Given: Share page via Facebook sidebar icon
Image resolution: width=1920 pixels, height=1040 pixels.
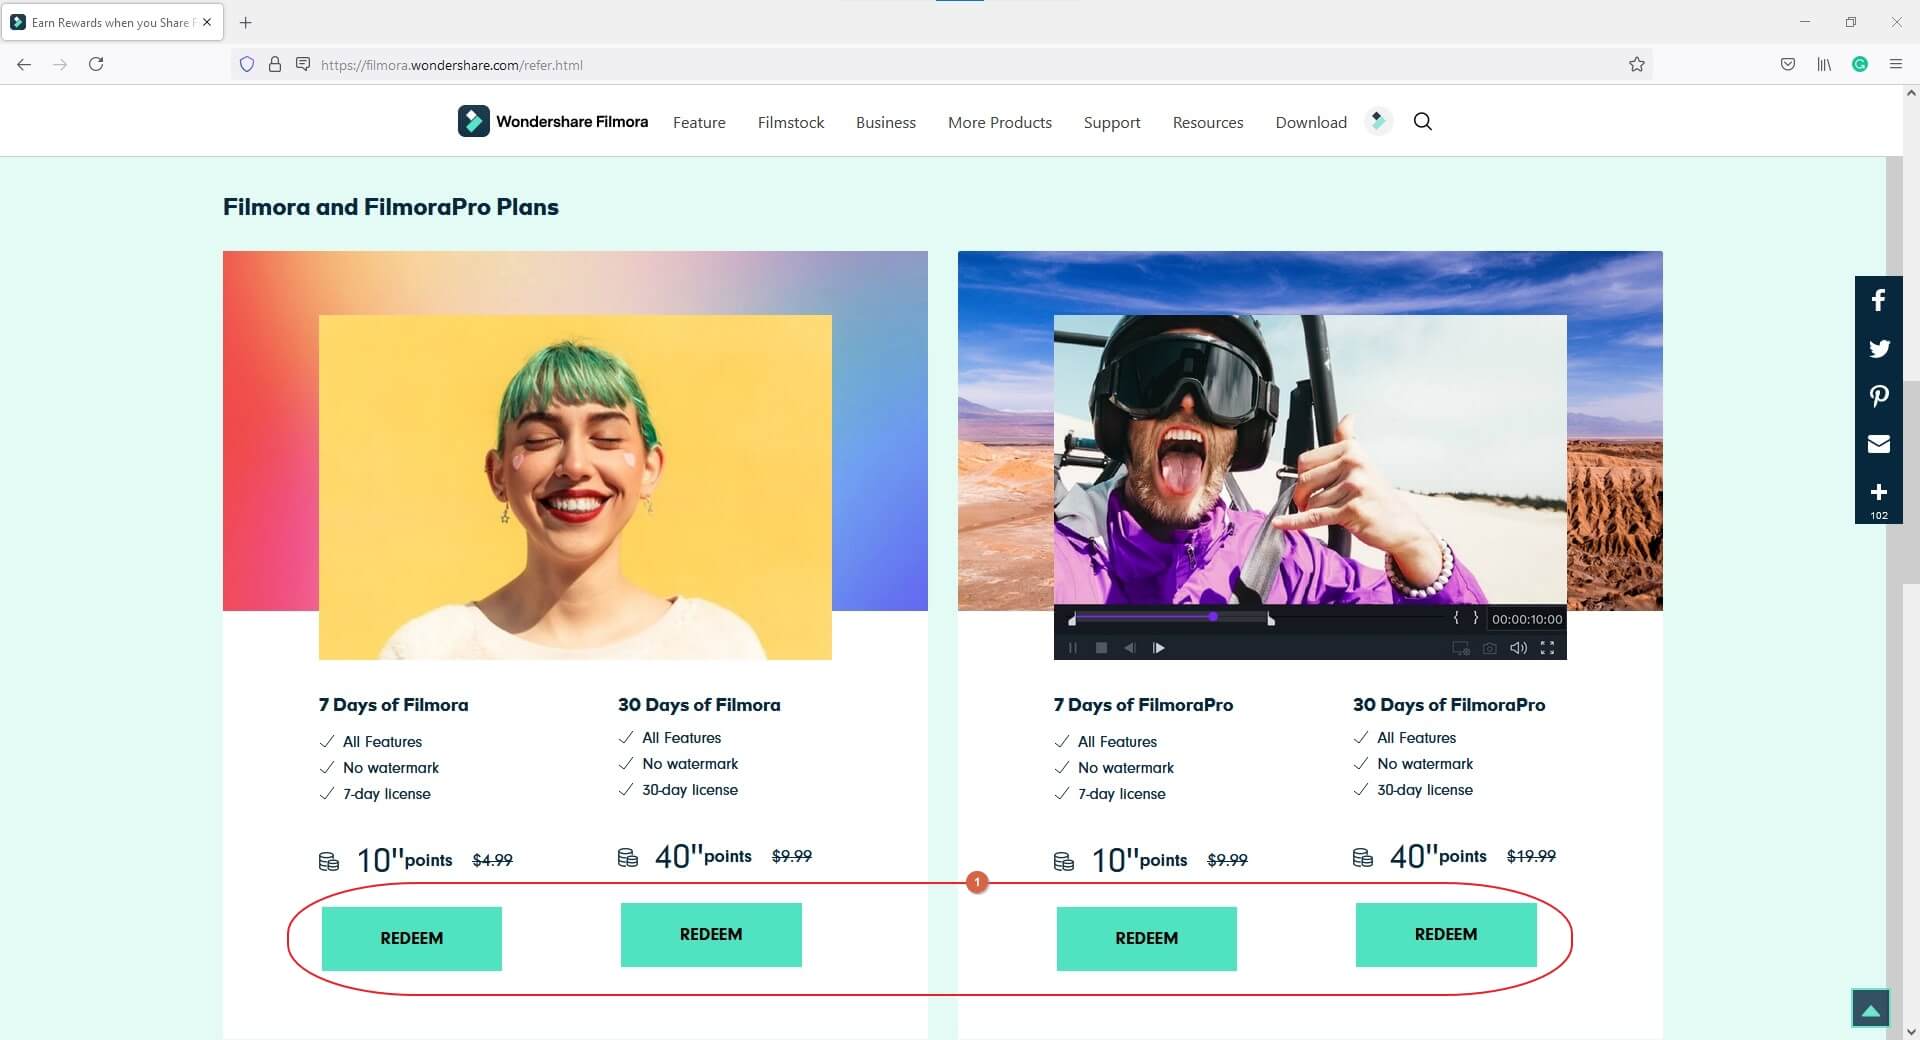Looking at the screenshot, I should (1878, 300).
